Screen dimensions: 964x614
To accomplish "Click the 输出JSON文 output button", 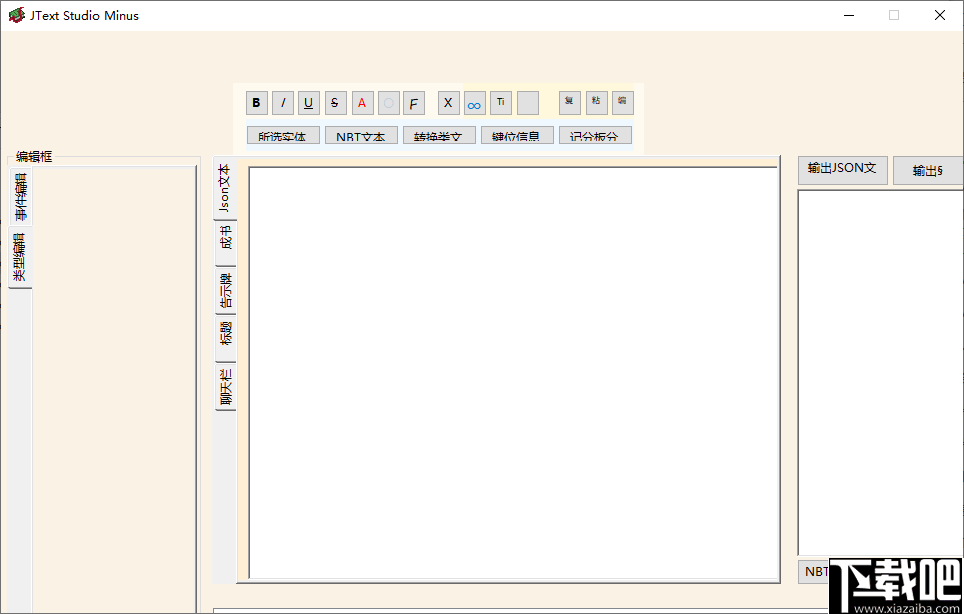I will (842, 169).
